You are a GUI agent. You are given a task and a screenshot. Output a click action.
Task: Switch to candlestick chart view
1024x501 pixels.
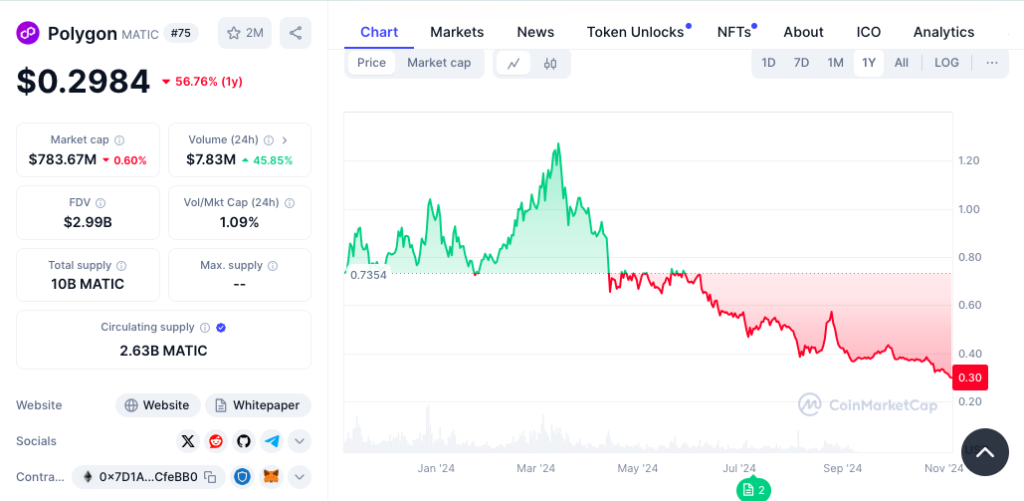(550, 63)
